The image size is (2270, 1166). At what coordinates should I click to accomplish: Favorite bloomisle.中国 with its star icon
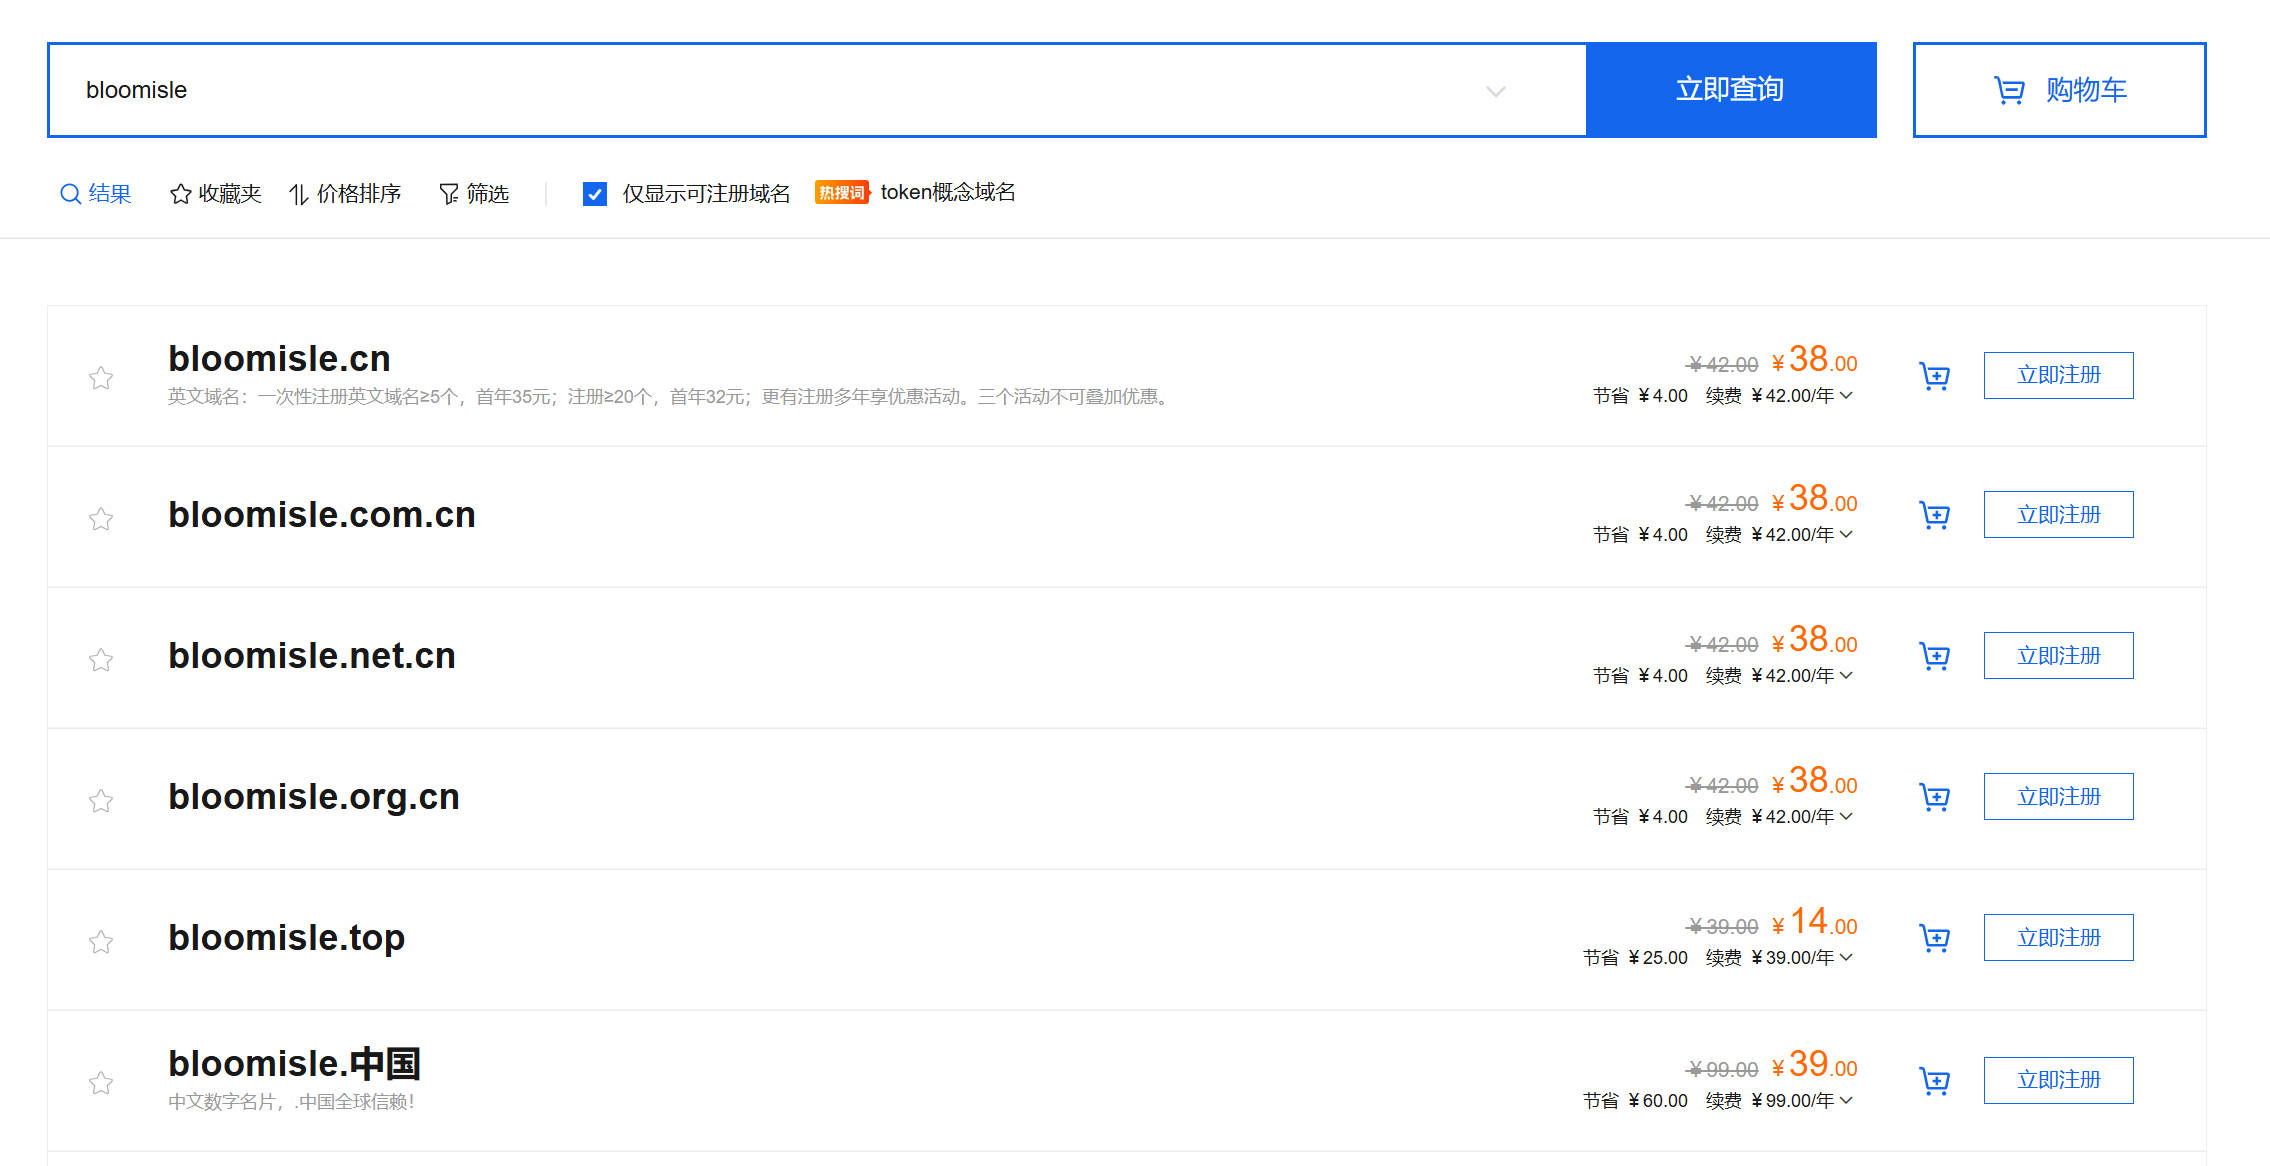click(x=101, y=1082)
